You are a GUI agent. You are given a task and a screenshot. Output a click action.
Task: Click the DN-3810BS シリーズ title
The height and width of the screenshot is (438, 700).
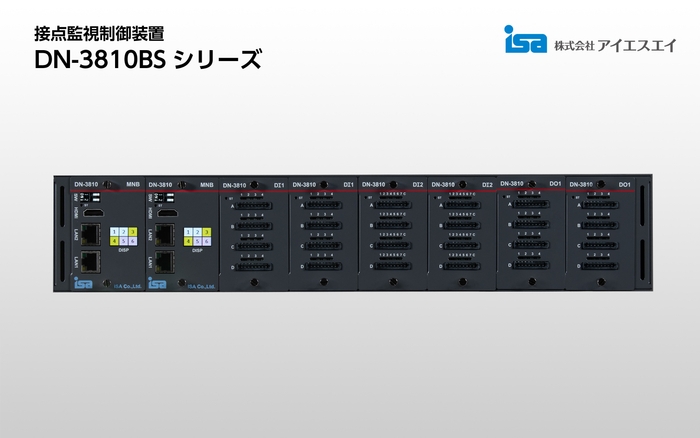148,59
